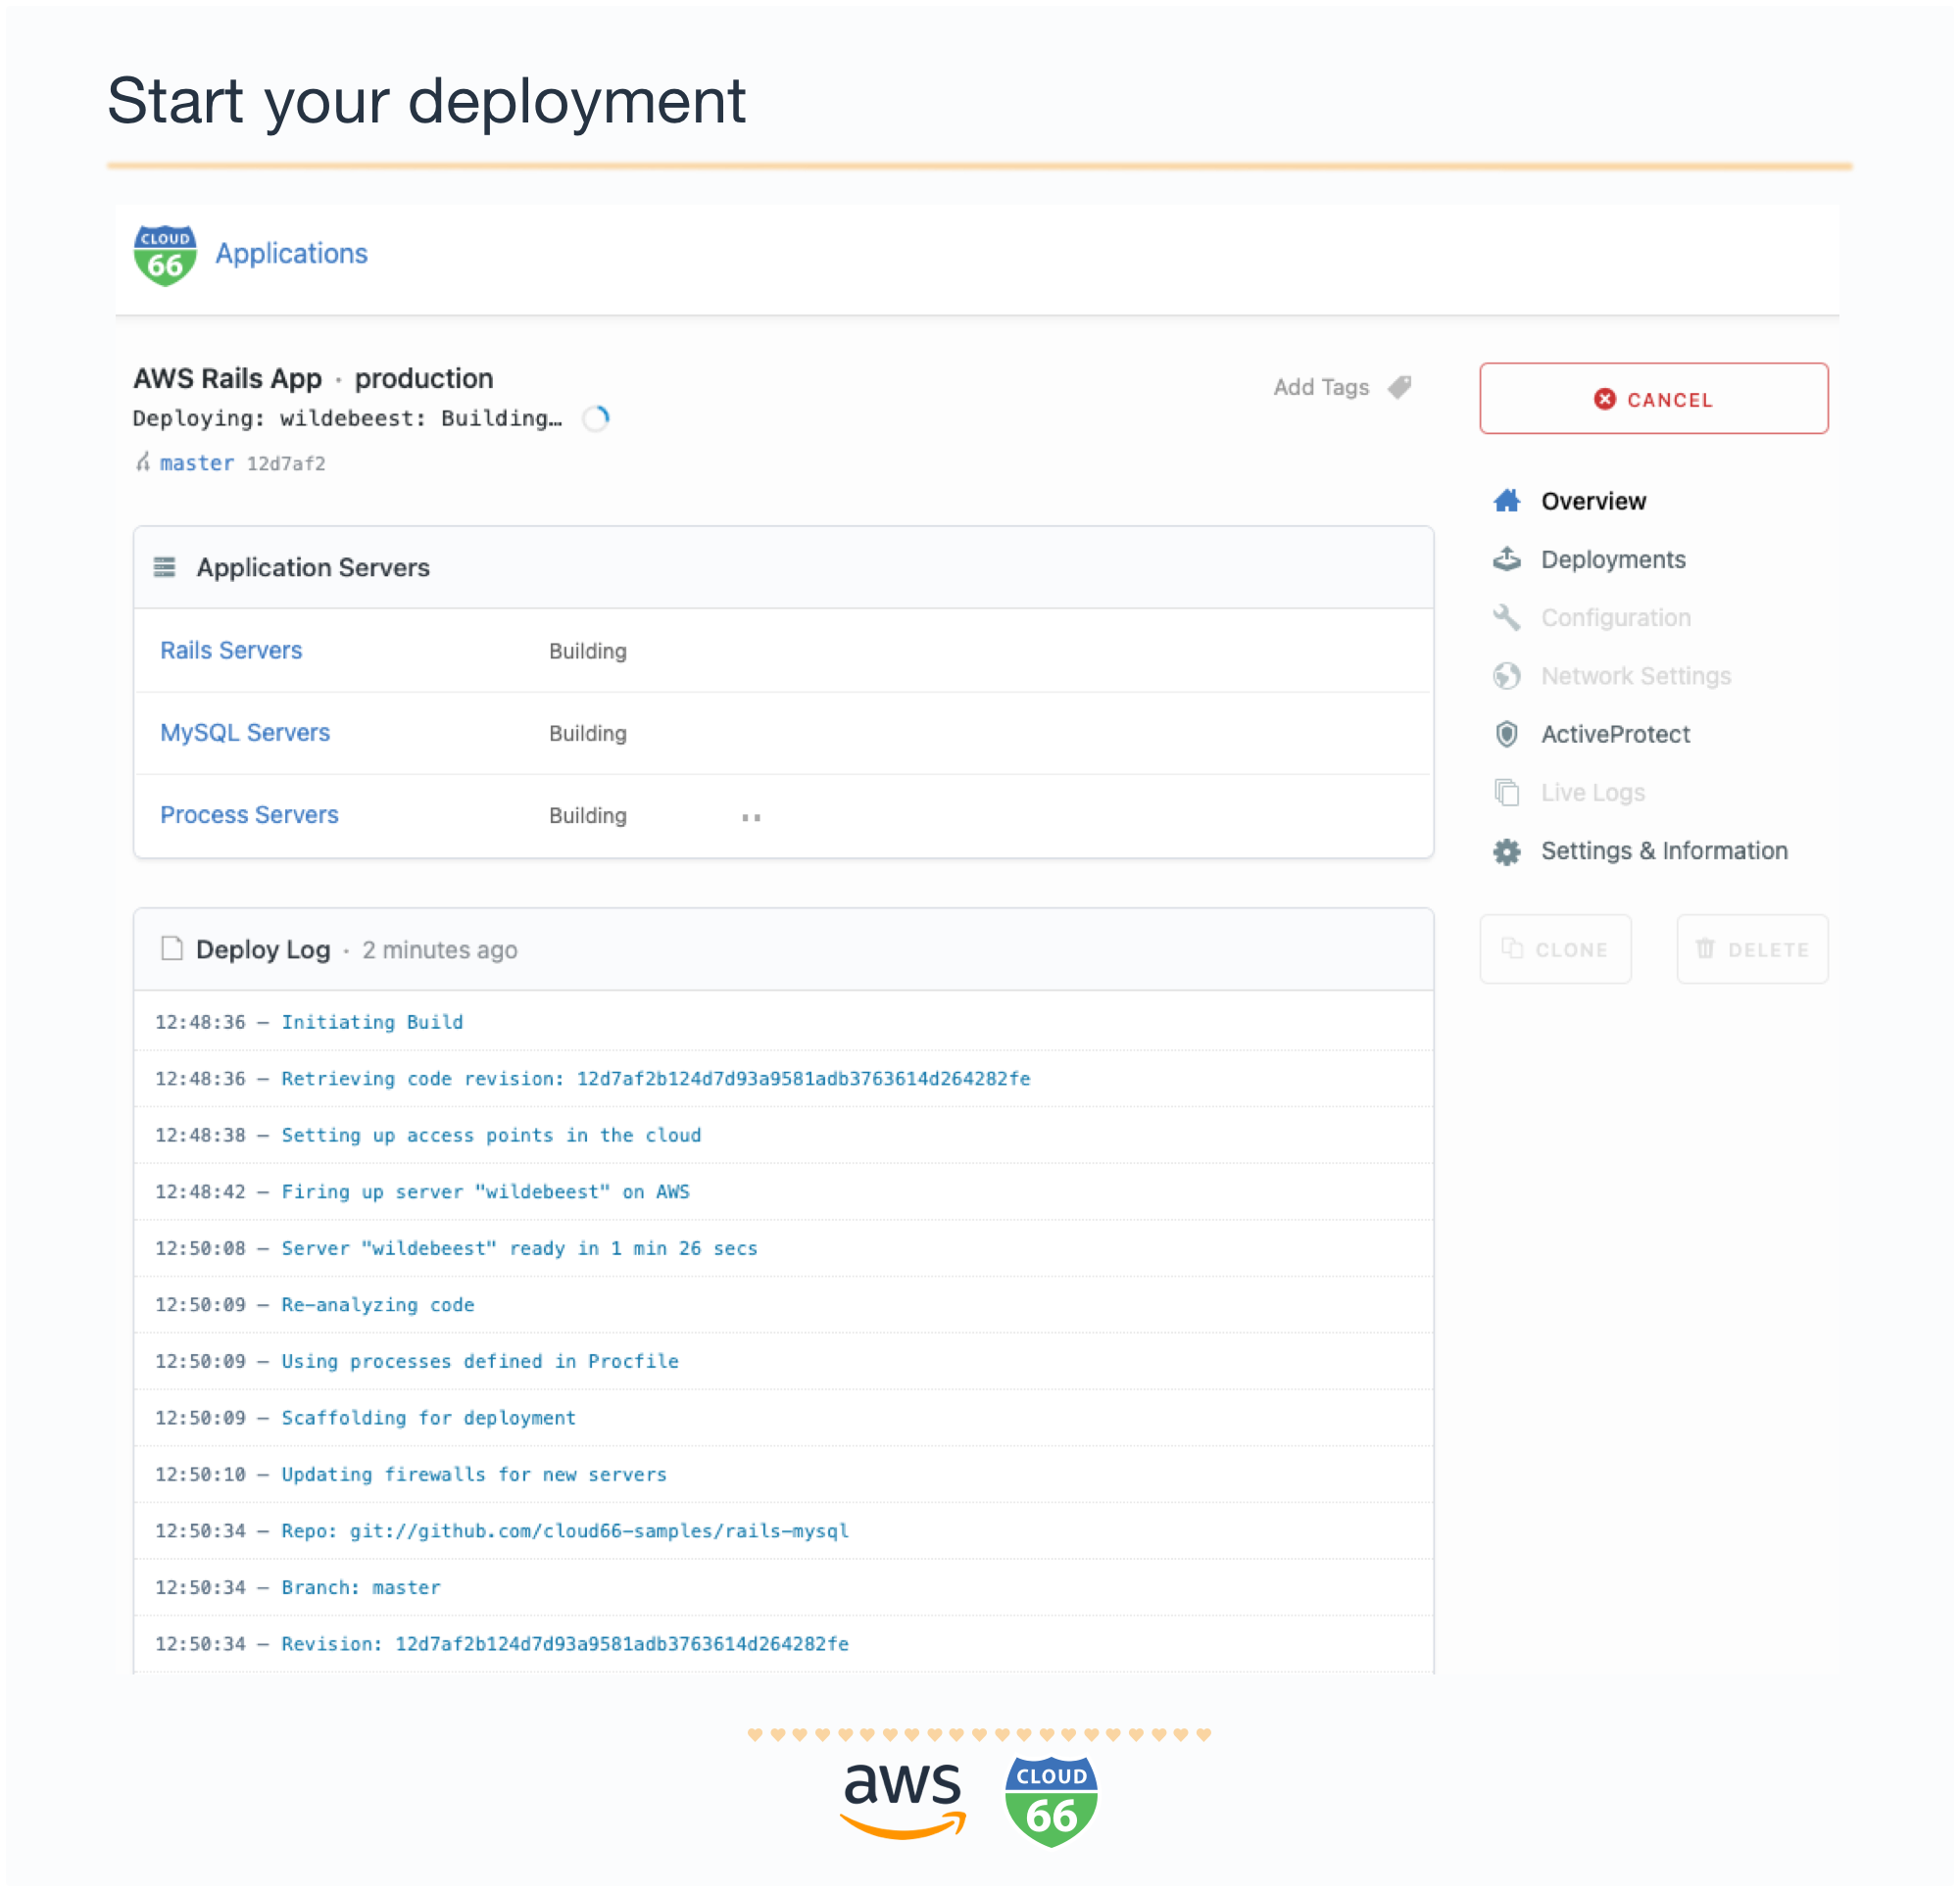1960x1892 pixels.
Task: Click the Deploy Log document icon
Action: coord(172,948)
